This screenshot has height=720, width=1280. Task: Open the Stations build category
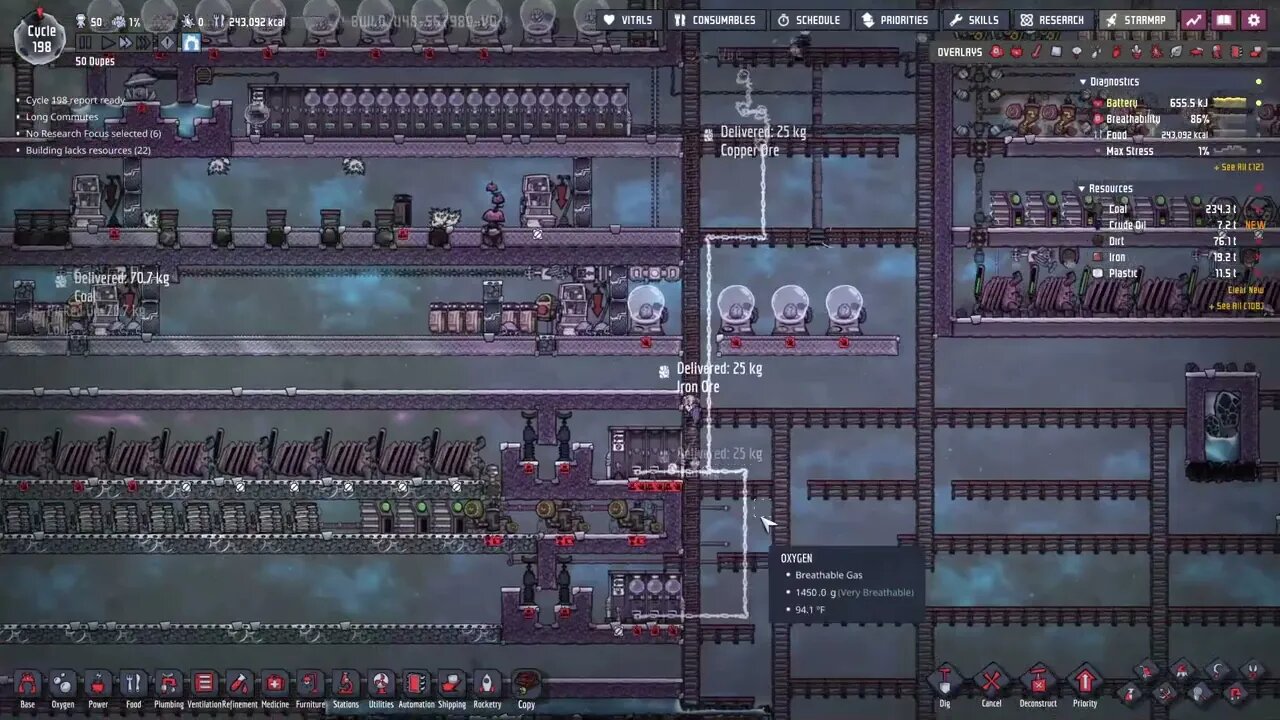346,689
